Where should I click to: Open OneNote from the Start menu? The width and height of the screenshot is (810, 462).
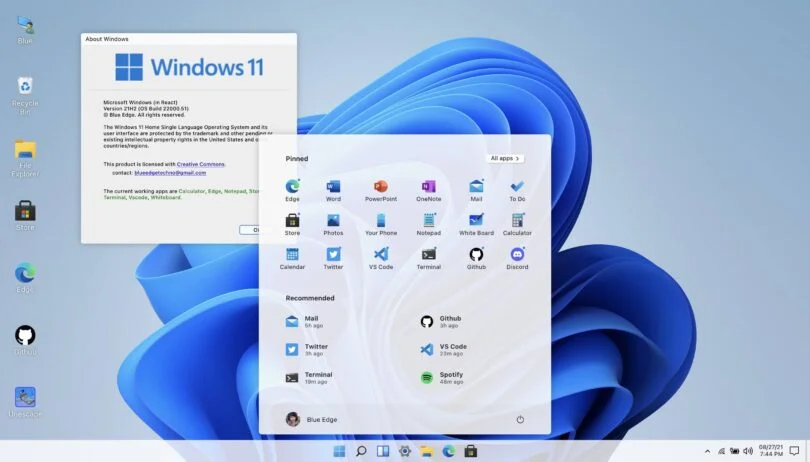pos(429,190)
